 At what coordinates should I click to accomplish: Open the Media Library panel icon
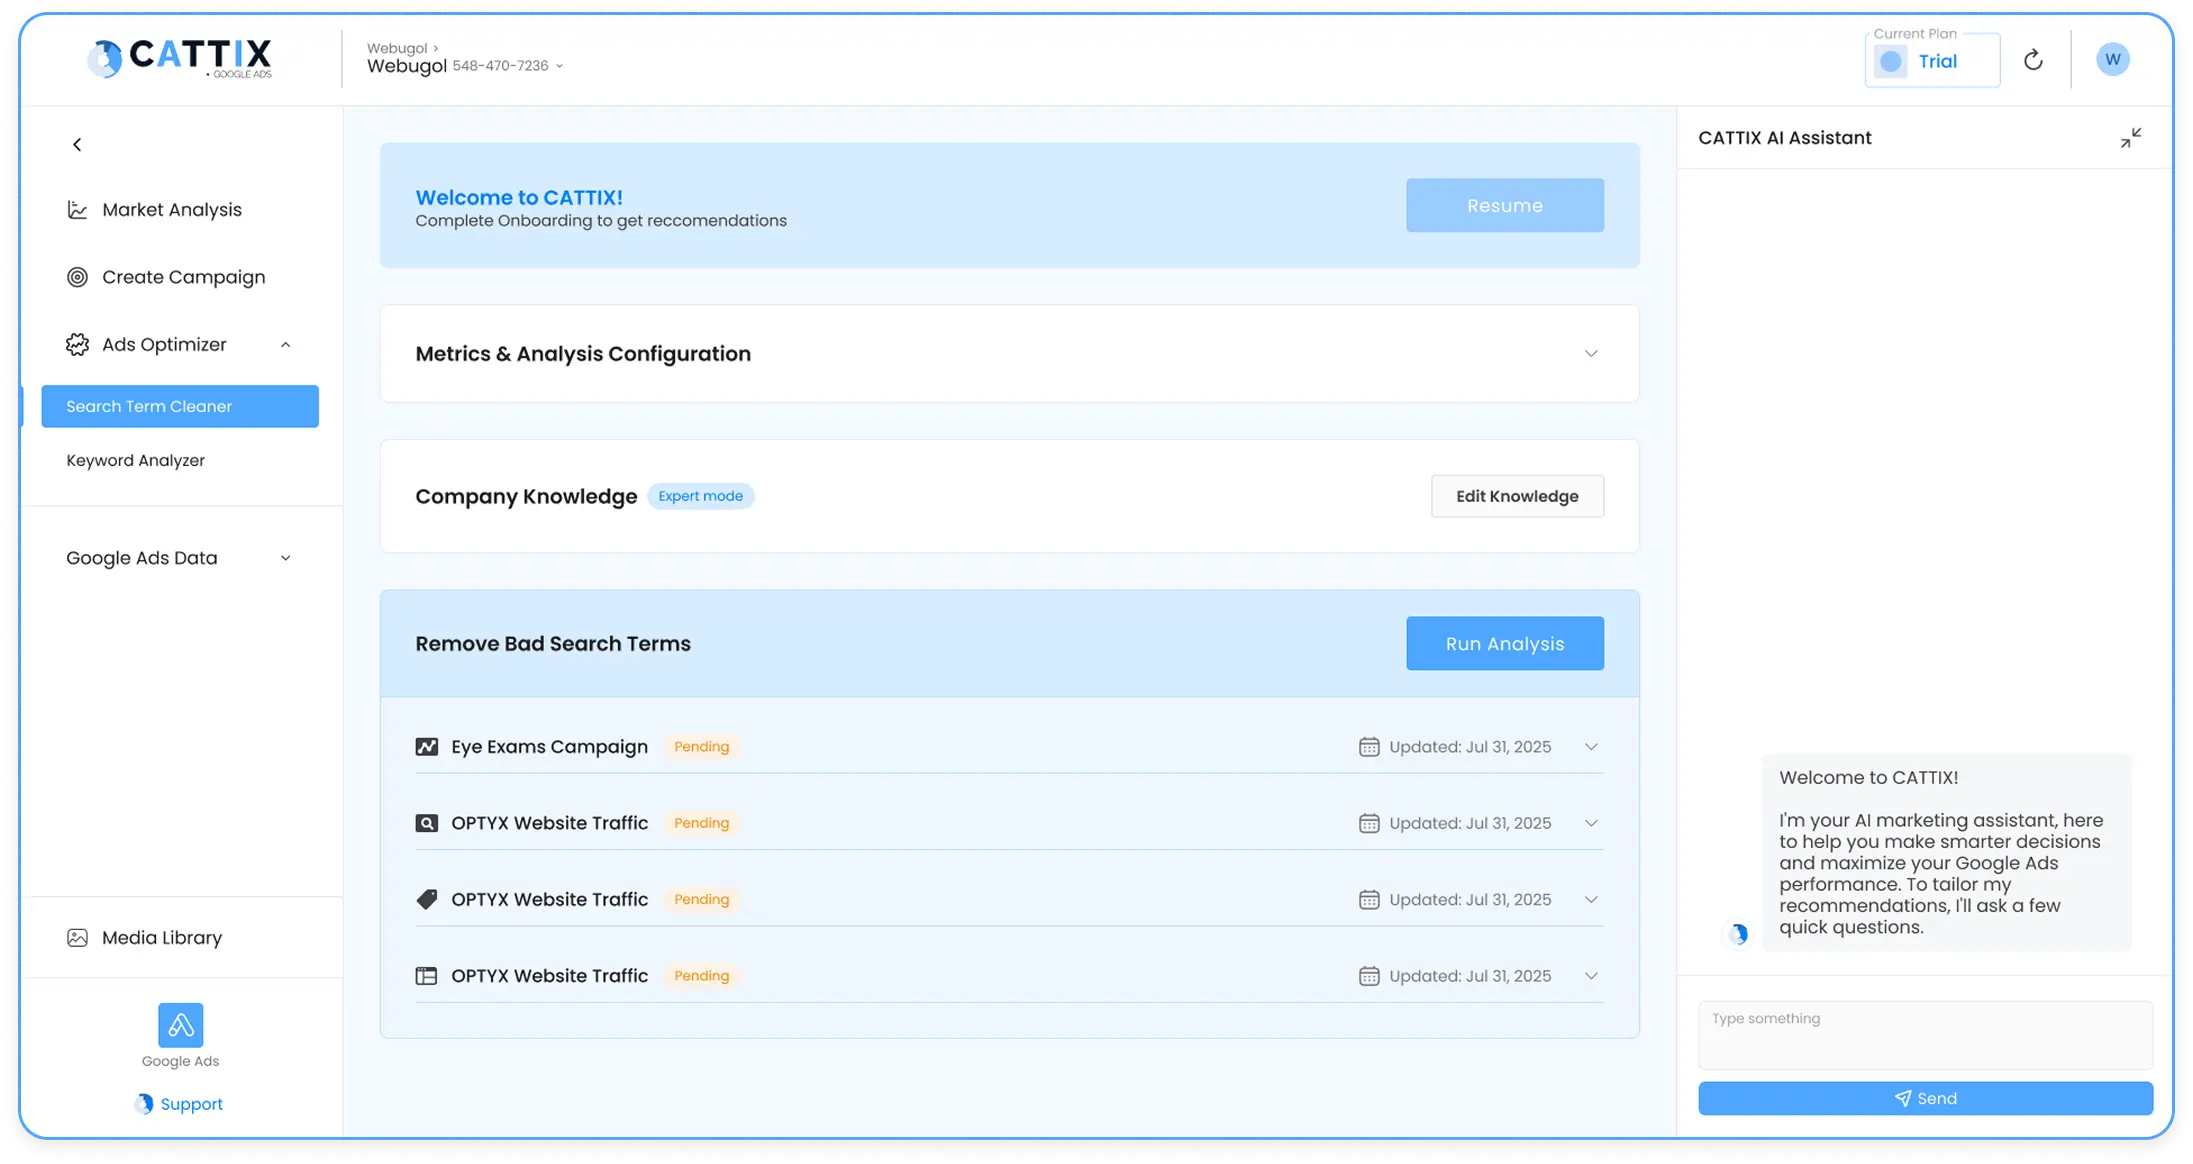78,937
